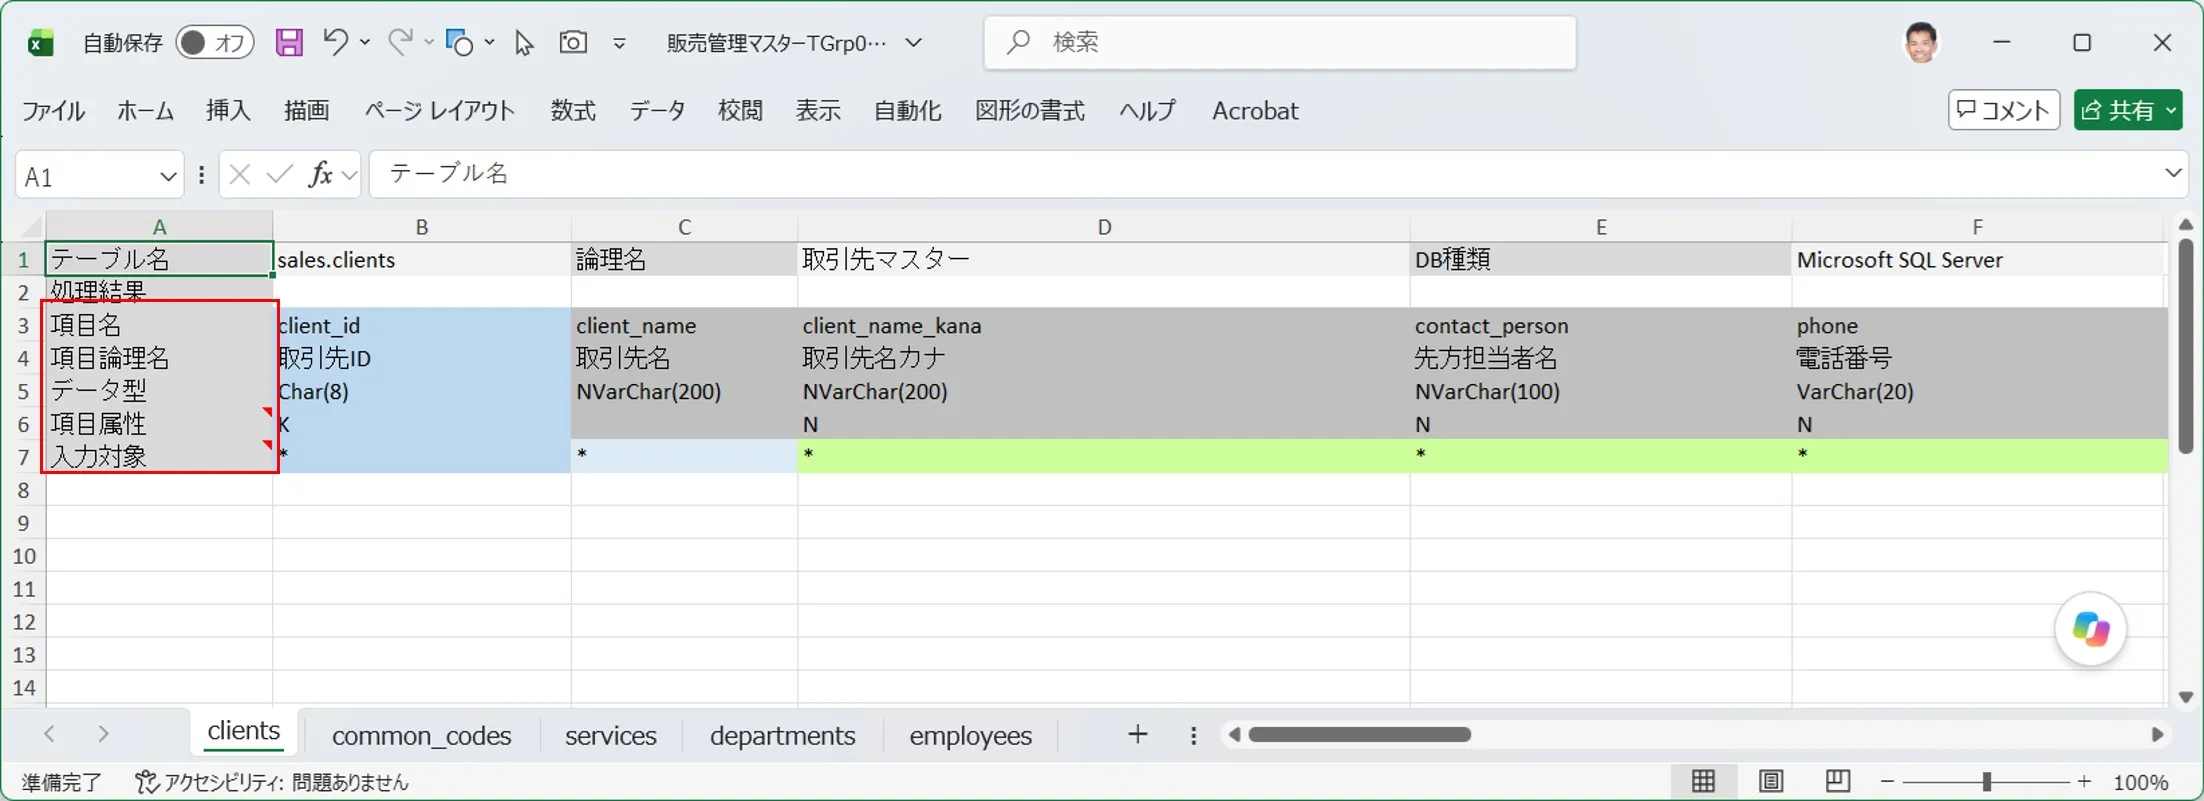Open the ファイル menu

click(54, 111)
